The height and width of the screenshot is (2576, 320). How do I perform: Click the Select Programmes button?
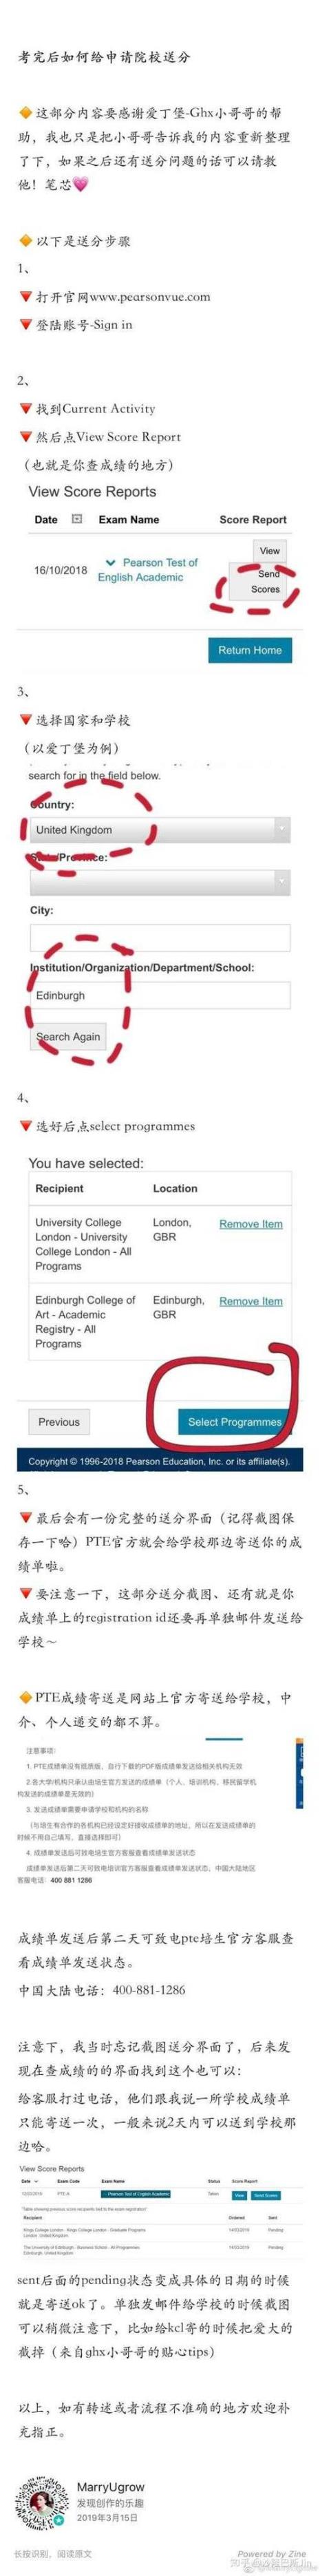point(234,1422)
